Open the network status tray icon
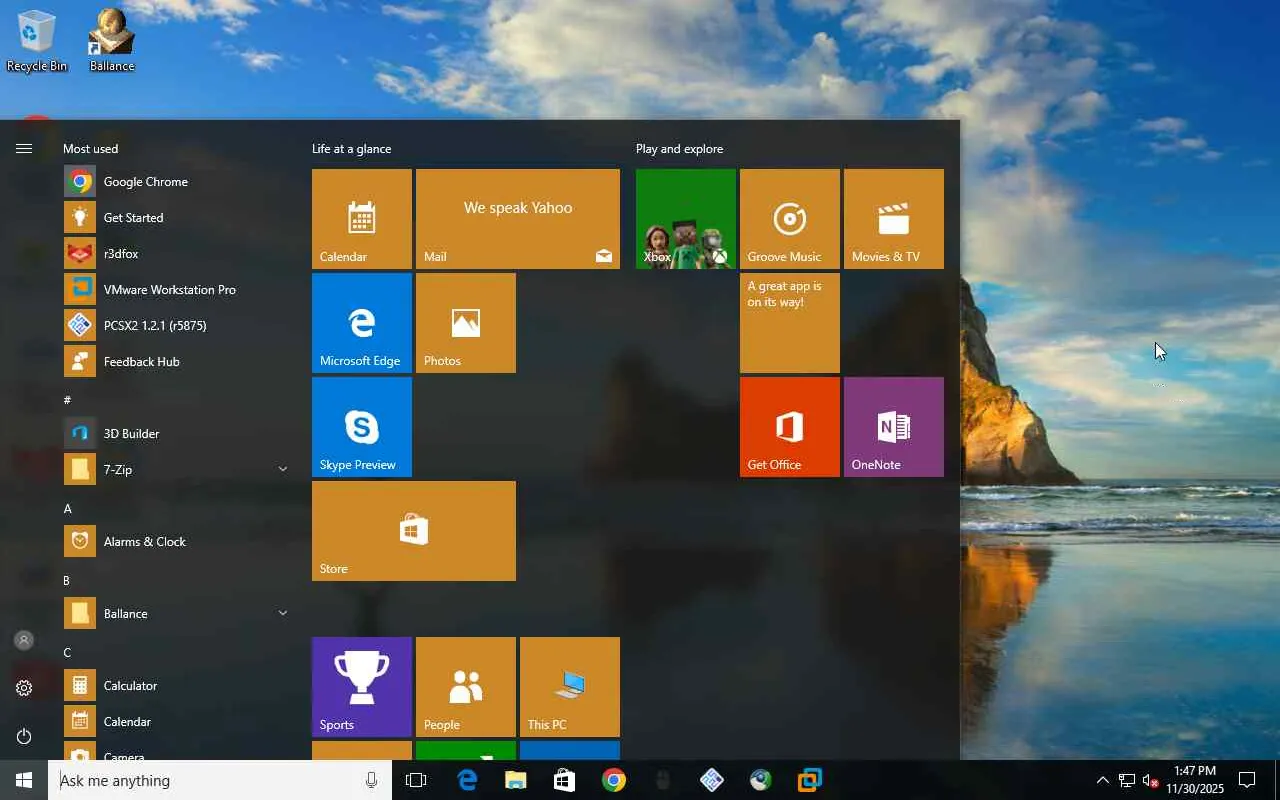This screenshot has width=1280, height=800. point(1126,780)
